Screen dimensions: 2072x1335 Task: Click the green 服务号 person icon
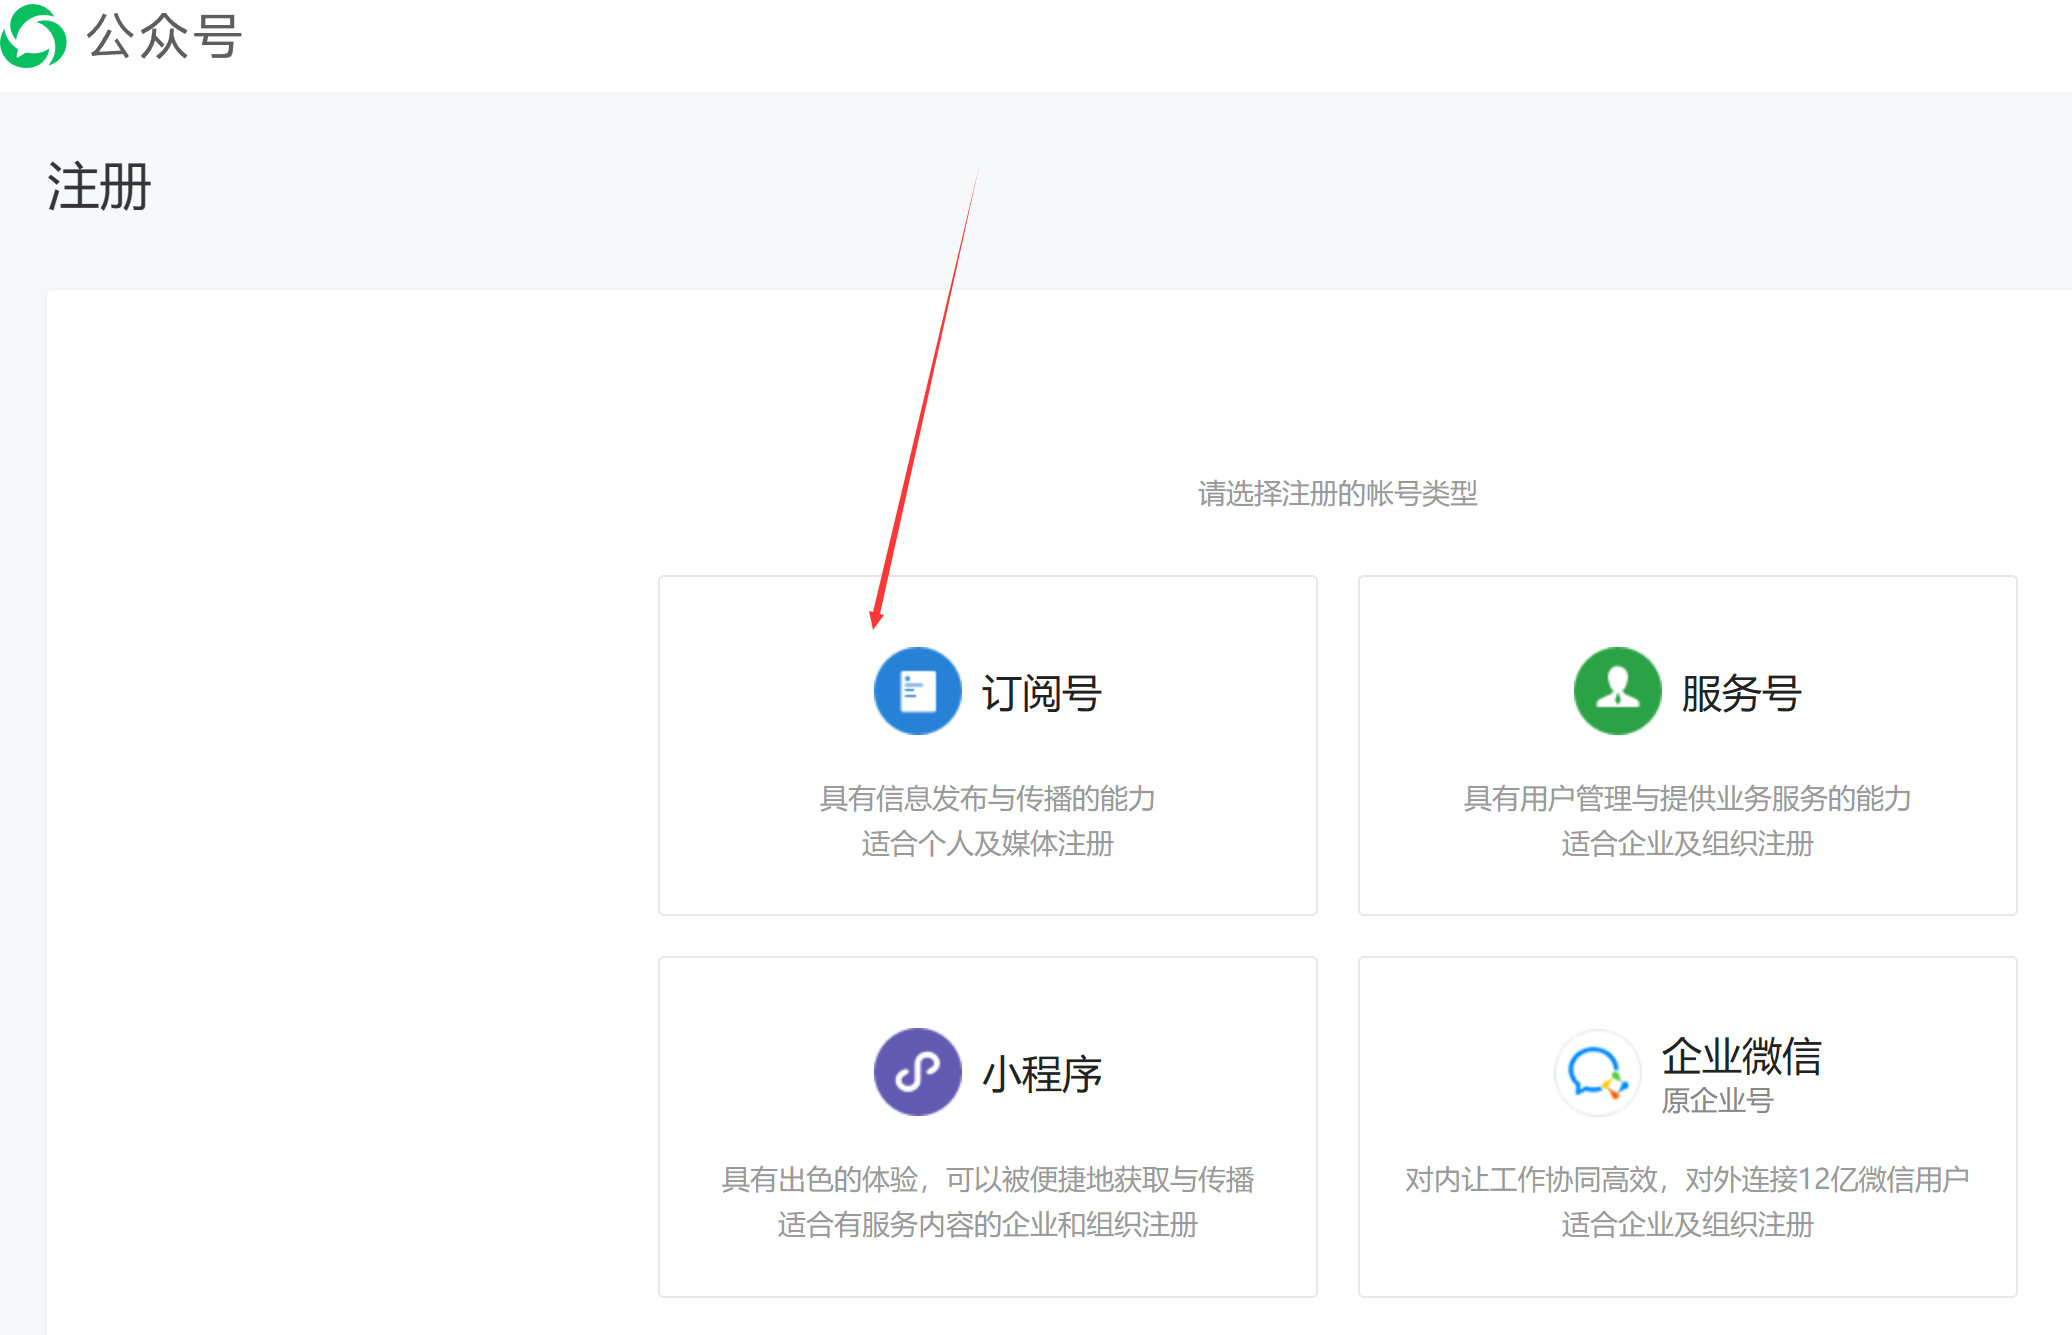click(1617, 691)
